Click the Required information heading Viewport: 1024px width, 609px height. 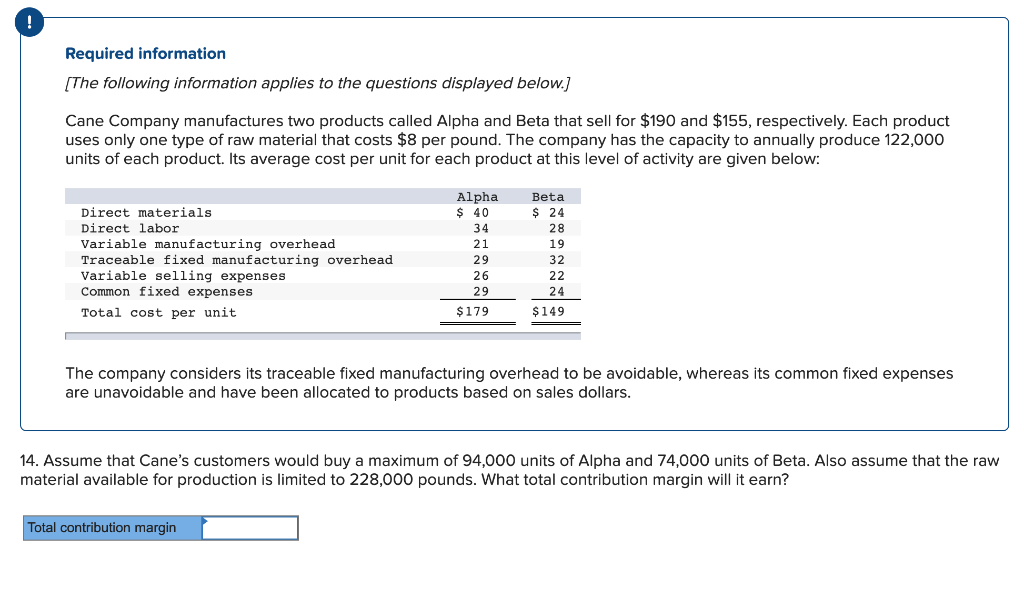click(145, 54)
